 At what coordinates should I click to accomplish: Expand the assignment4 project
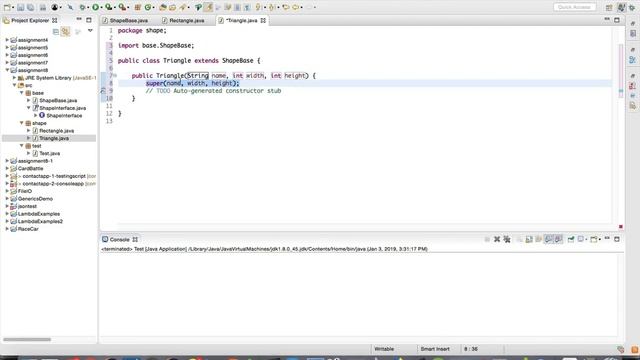[7, 40]
